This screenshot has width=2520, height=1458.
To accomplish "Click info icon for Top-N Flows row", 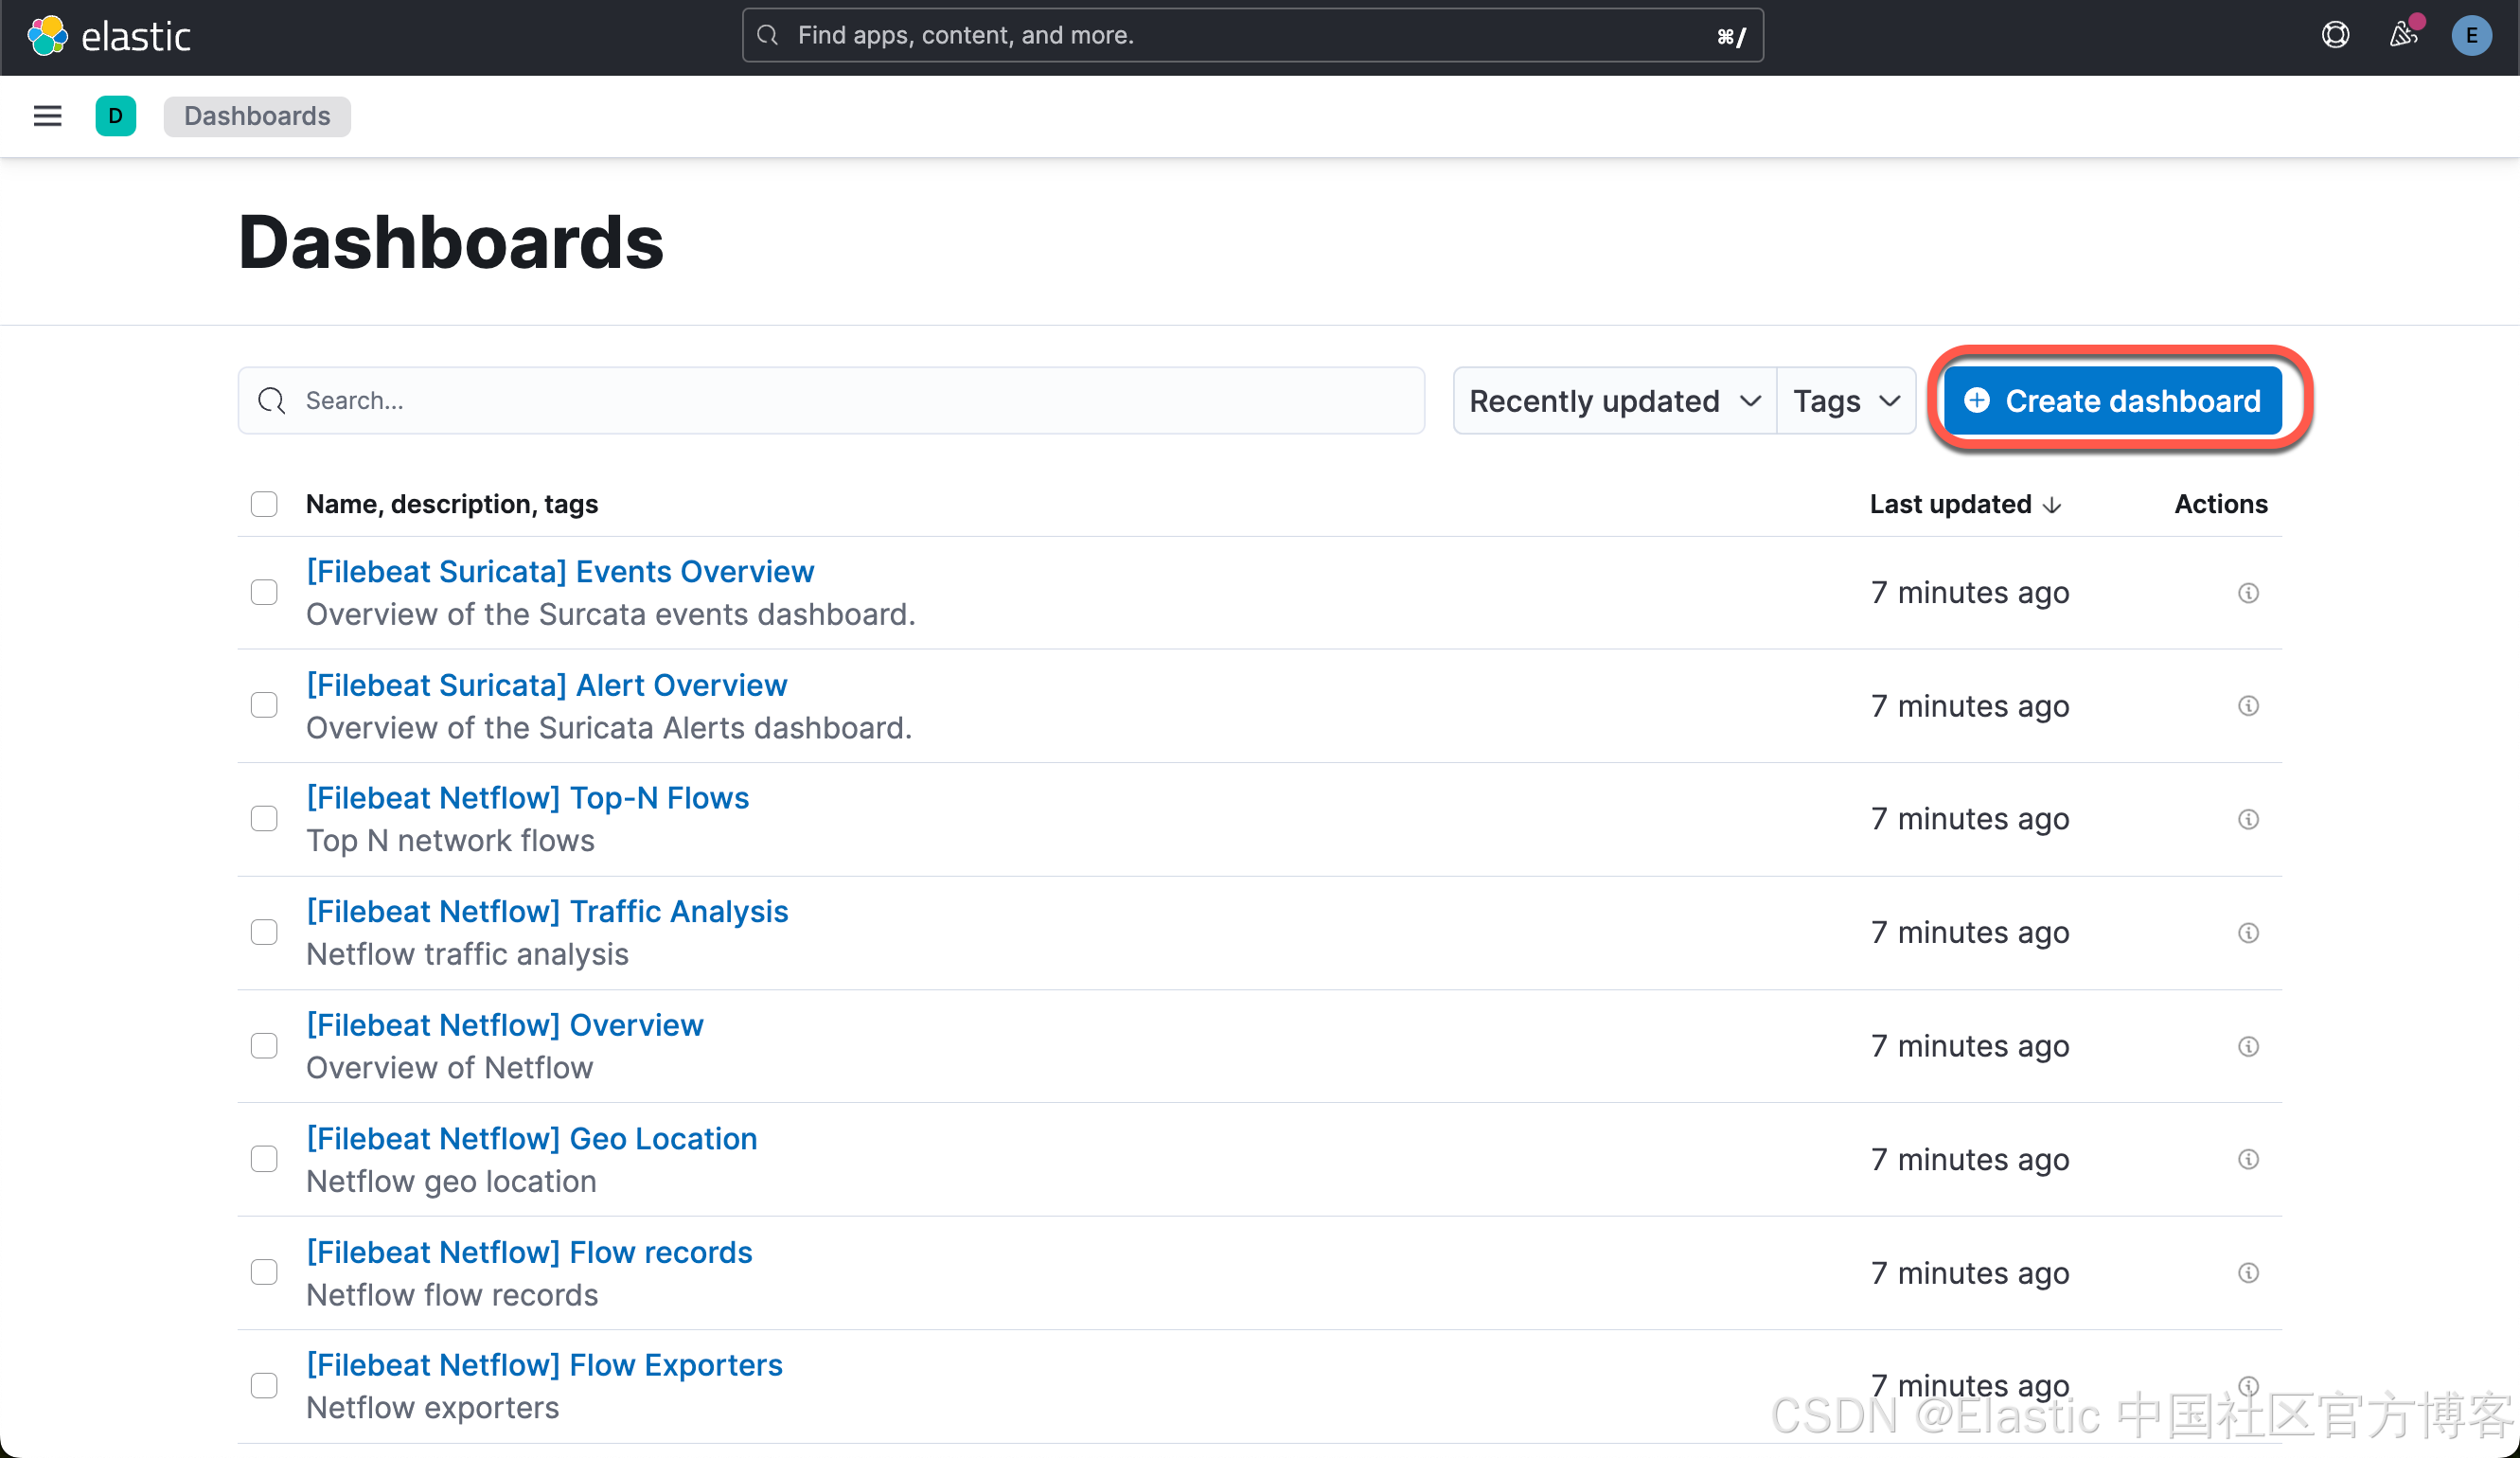I will coord(2248,819).
